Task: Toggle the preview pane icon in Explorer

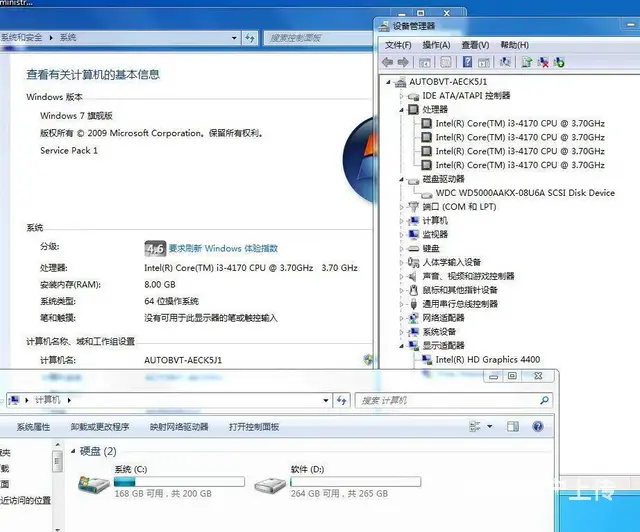Action: 513,427
